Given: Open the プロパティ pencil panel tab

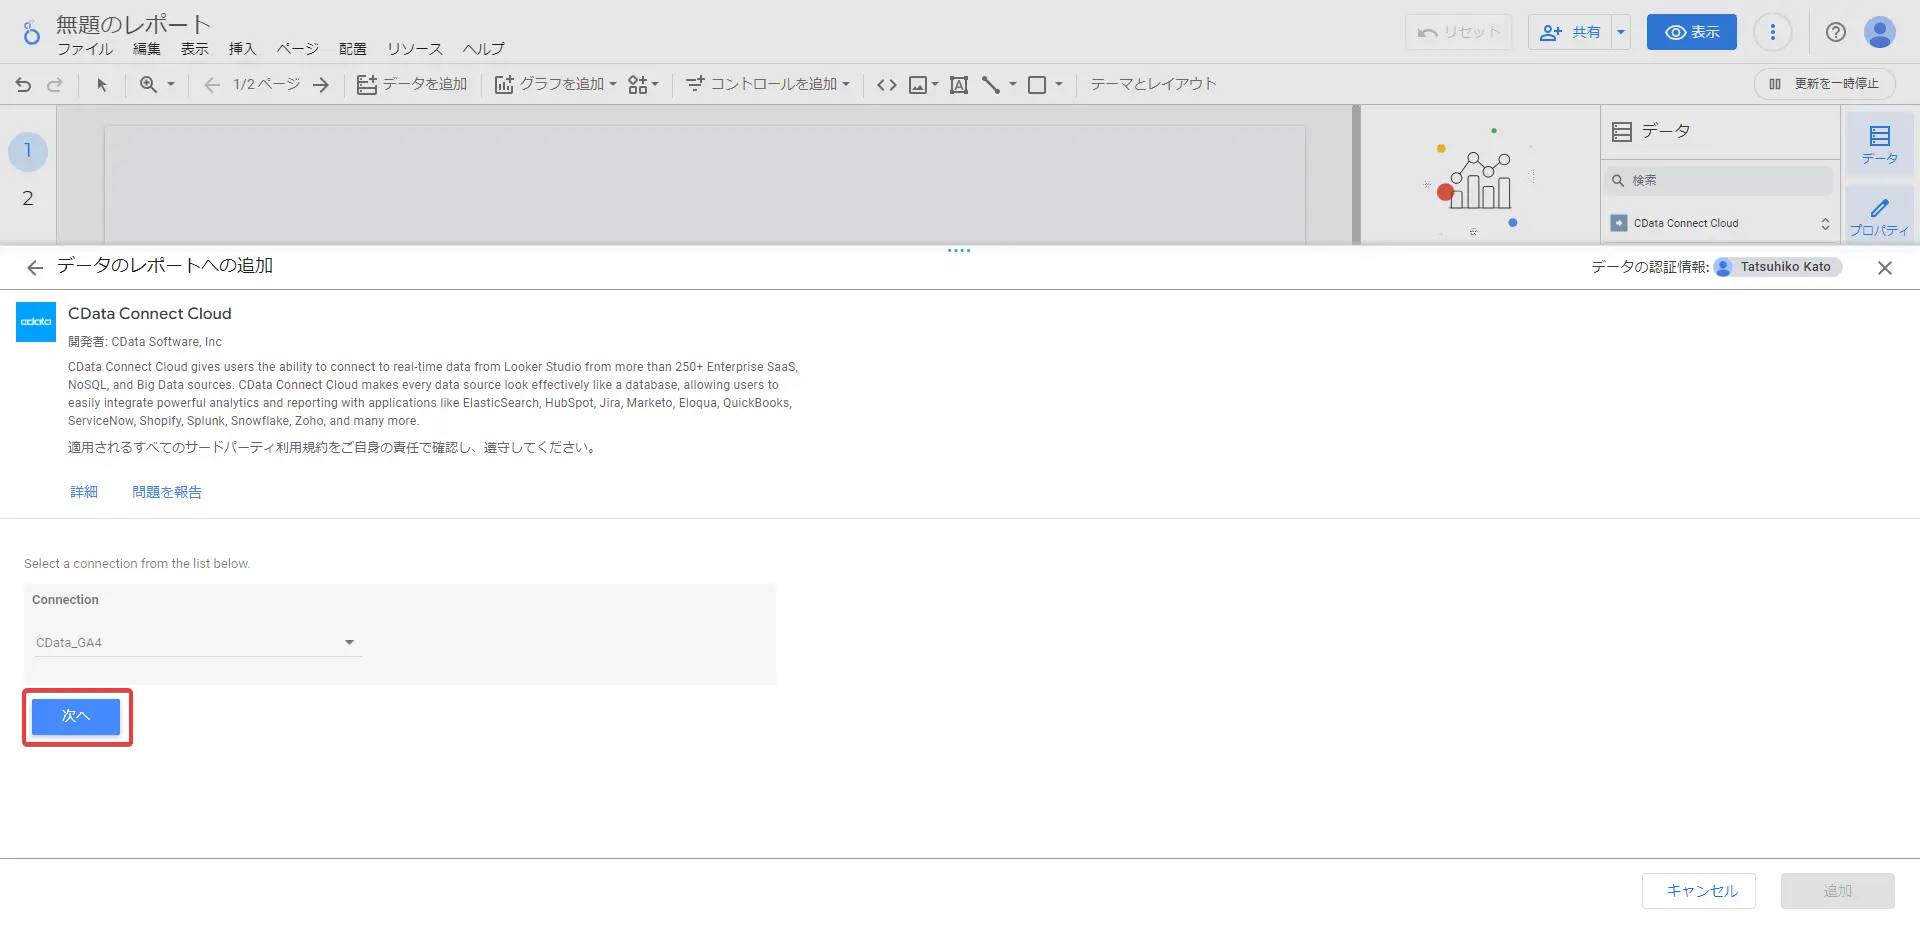Looking at the screenshot, I should click(x=1879, y=216).
